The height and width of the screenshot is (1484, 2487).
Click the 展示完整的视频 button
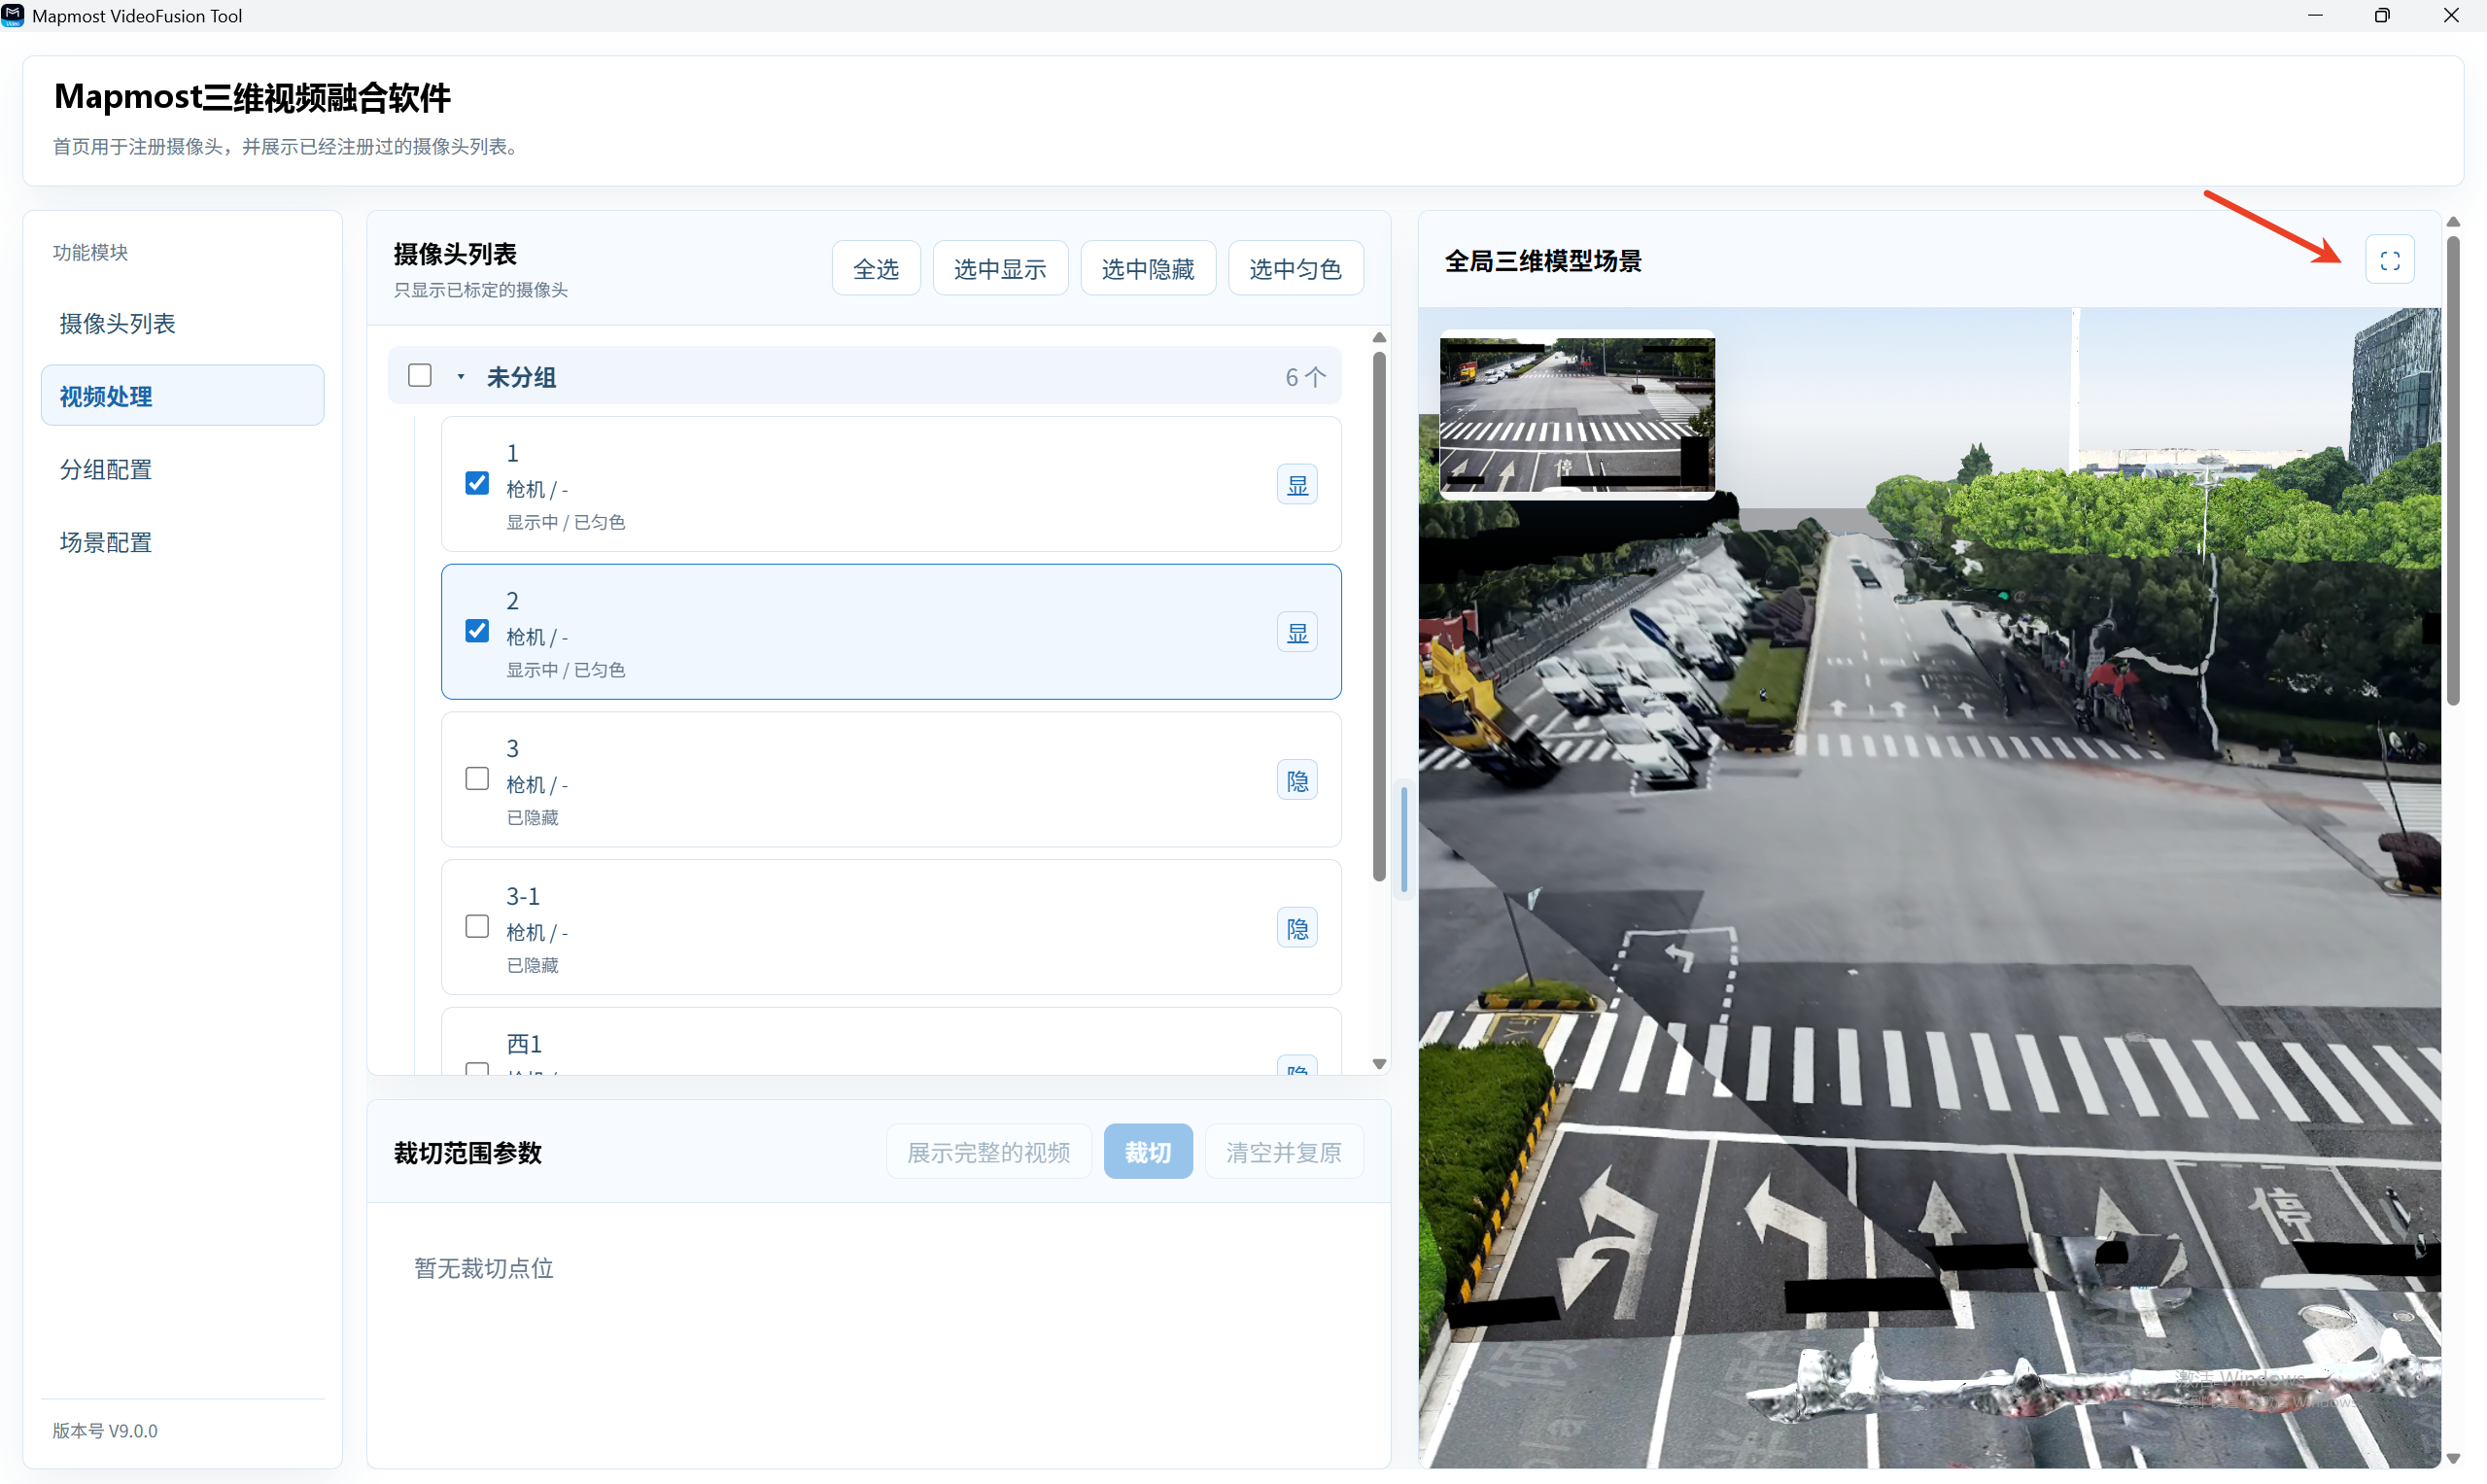click(988, 1152)
